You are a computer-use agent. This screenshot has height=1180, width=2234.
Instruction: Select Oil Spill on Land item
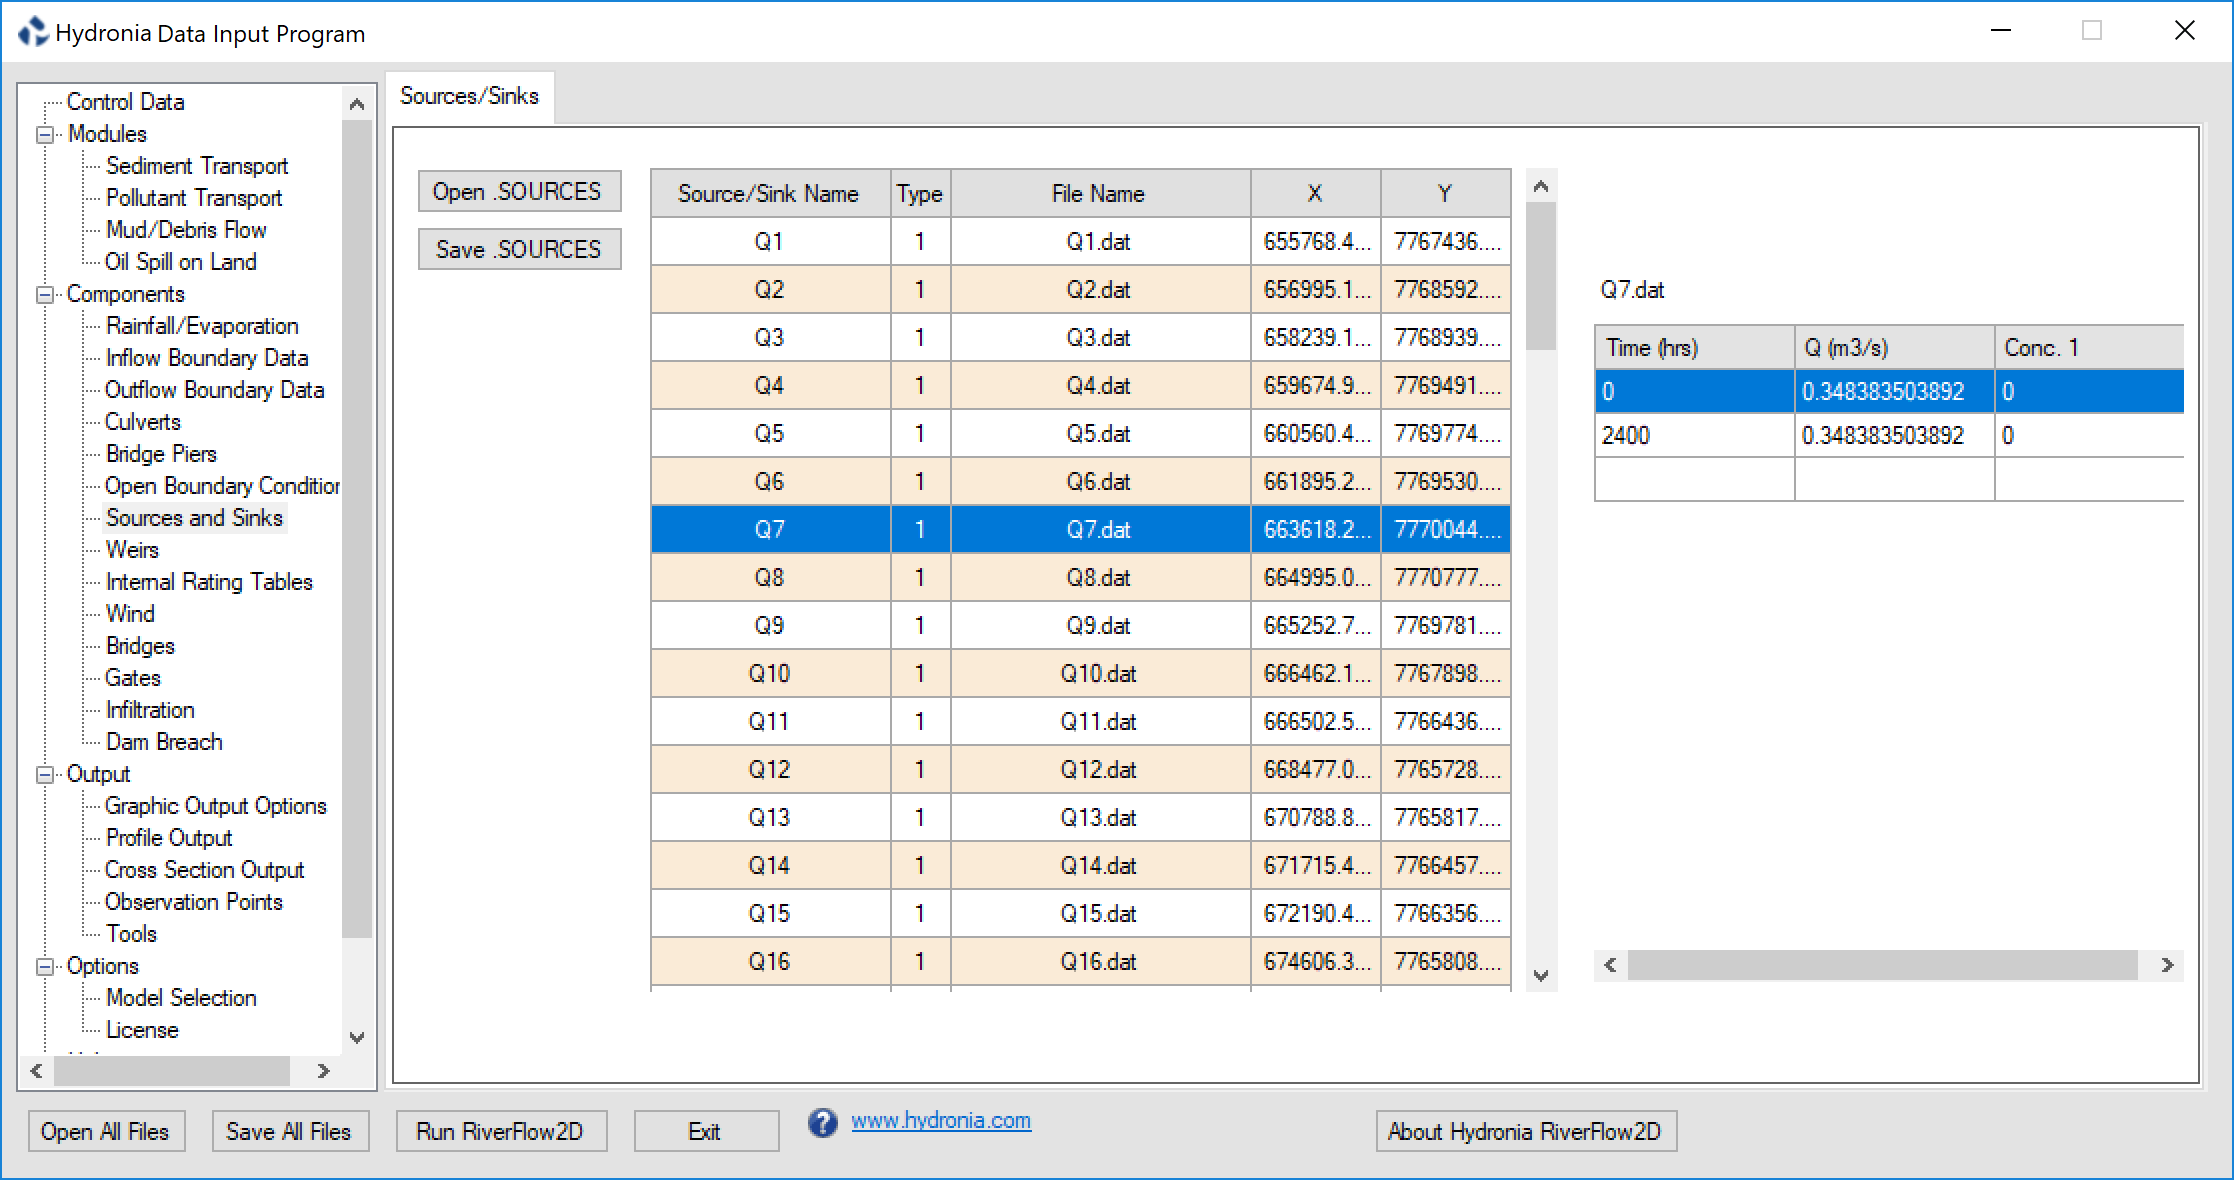point(181,262)
